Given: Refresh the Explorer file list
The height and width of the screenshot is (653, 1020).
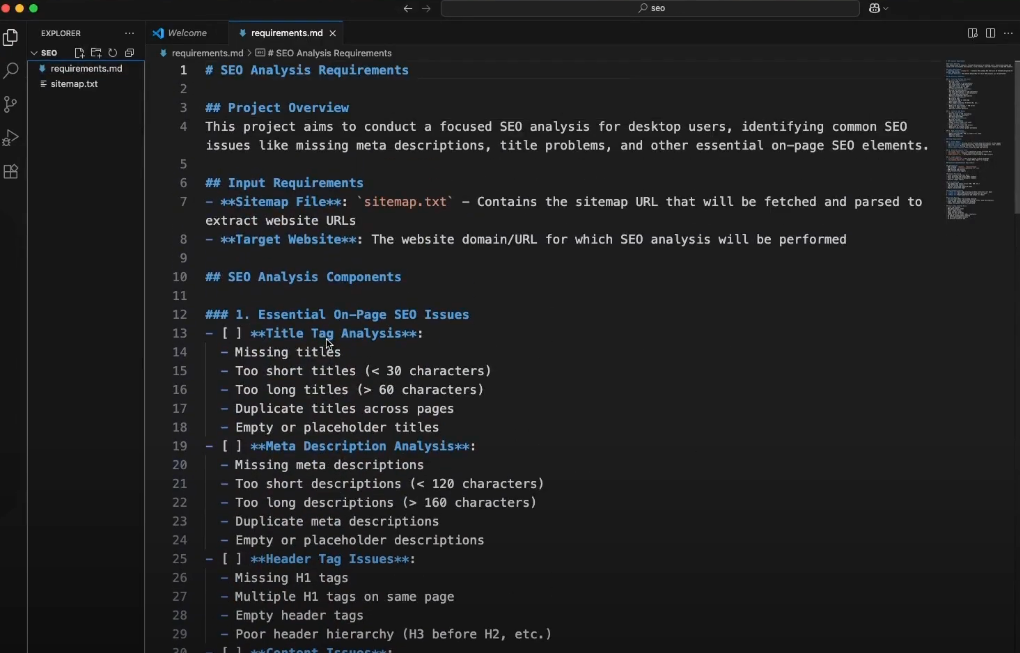Looking at the screenshot, I should point(113,53).
